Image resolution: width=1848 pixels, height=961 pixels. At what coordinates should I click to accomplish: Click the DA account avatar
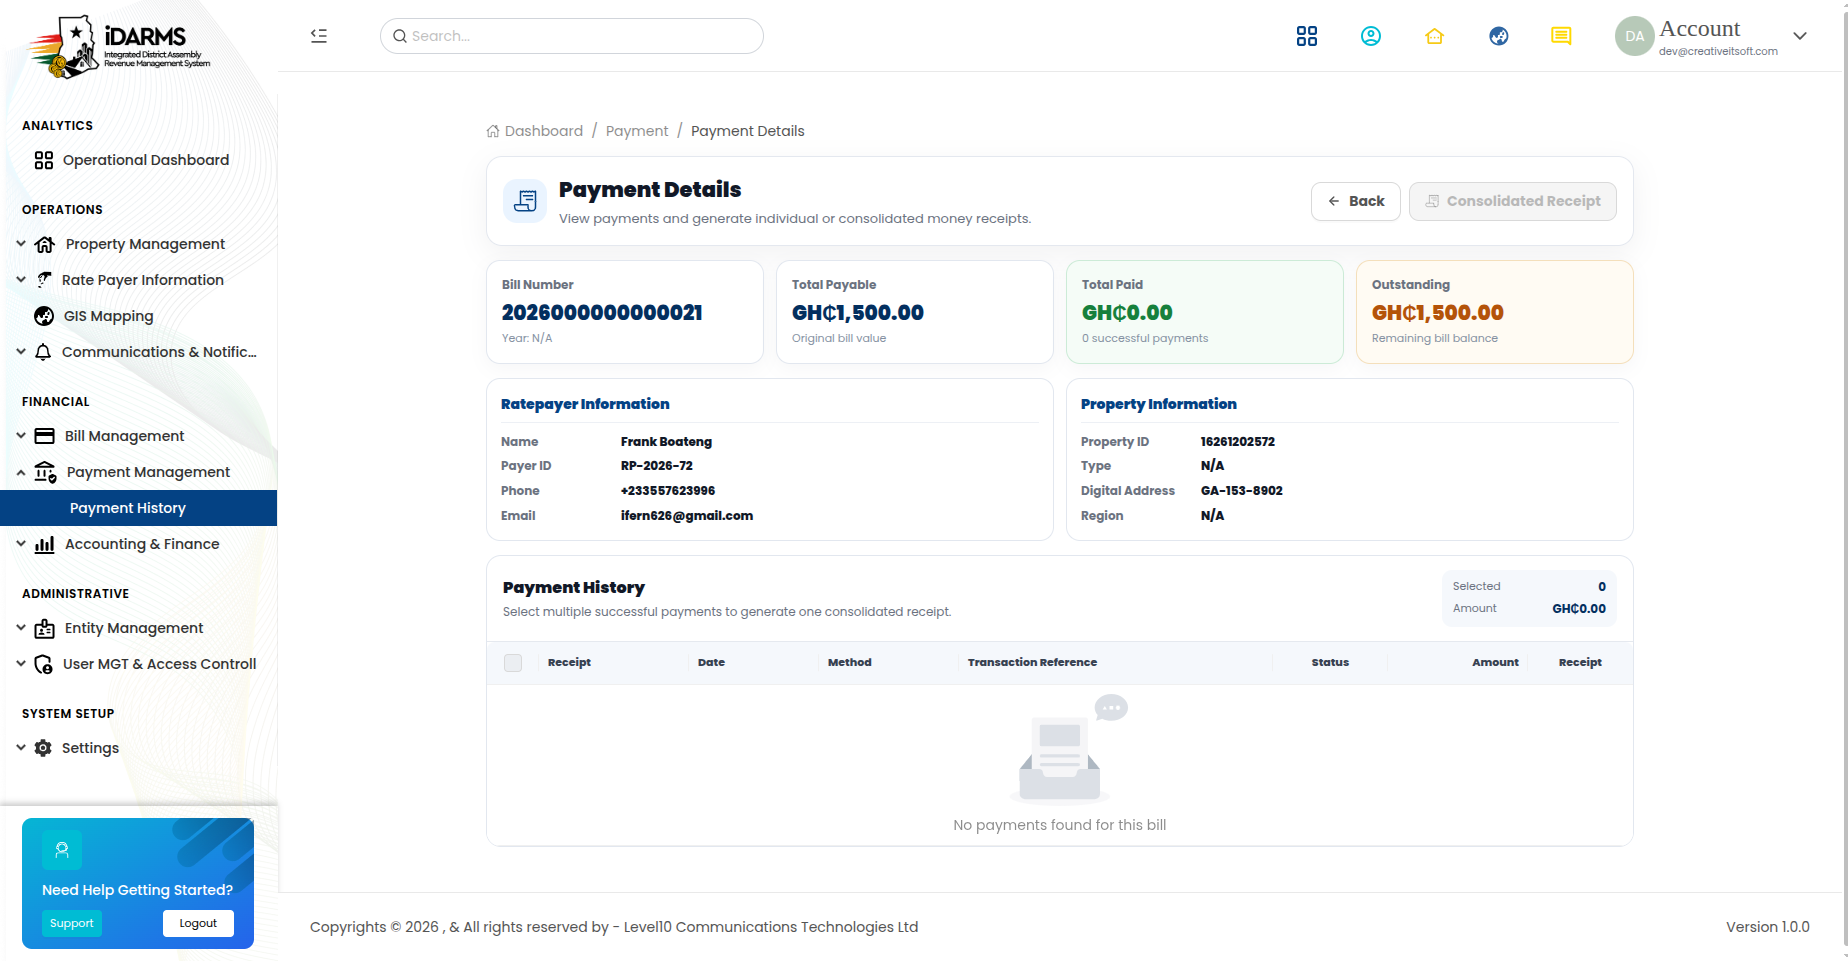click(1634, 36)
